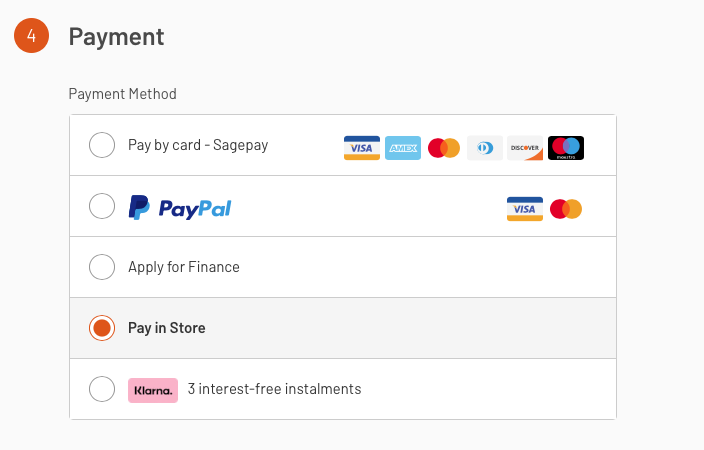
Task: Select the PayPal radio button
Action: point(102,207)
